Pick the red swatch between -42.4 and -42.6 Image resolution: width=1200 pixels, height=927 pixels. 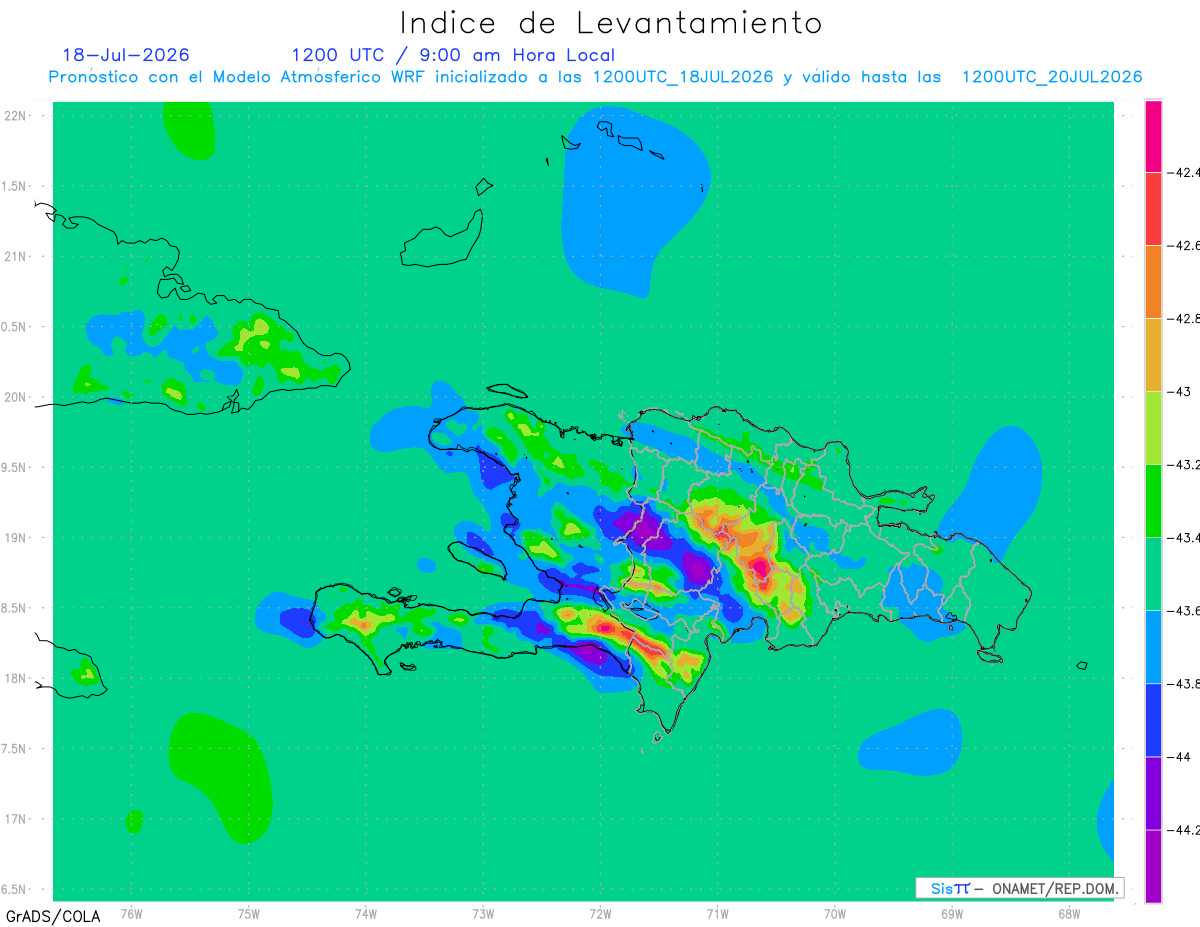coord(1153,208)
